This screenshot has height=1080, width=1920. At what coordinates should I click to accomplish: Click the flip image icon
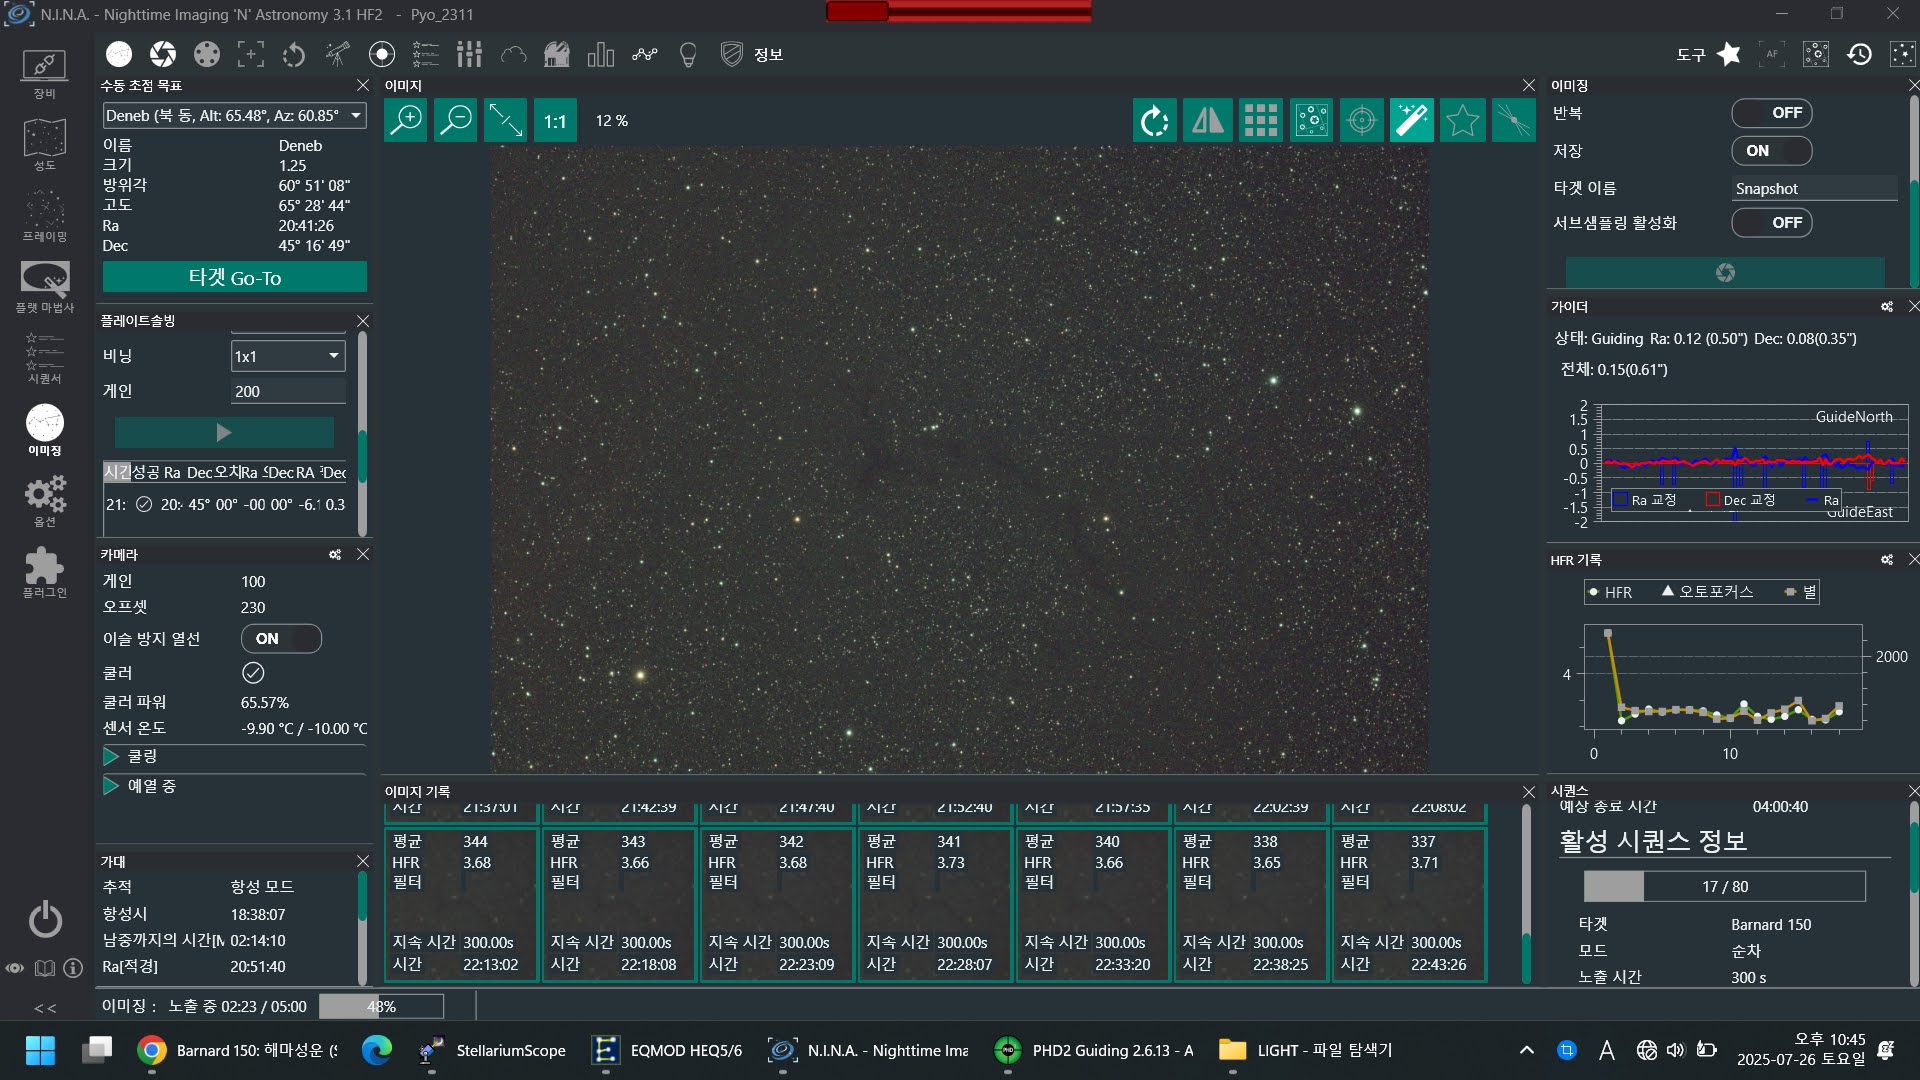1208,121
